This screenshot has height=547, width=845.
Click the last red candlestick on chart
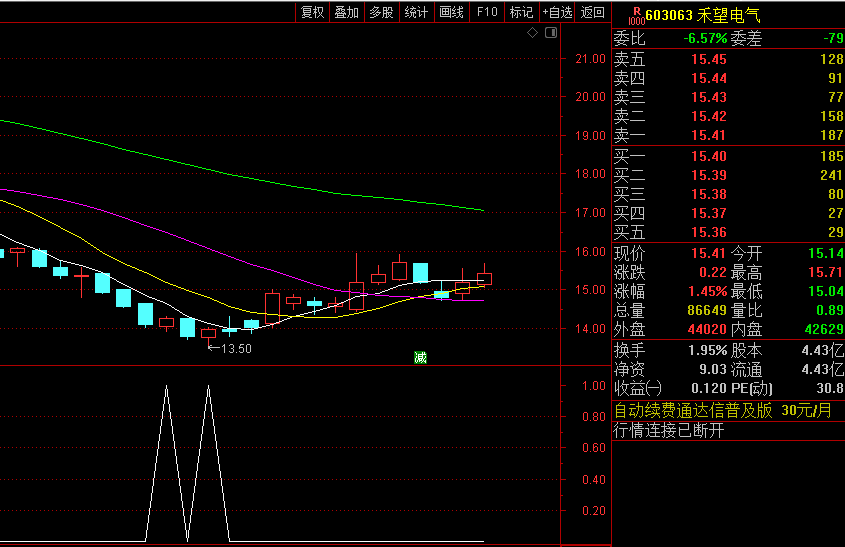pos(484,279)
